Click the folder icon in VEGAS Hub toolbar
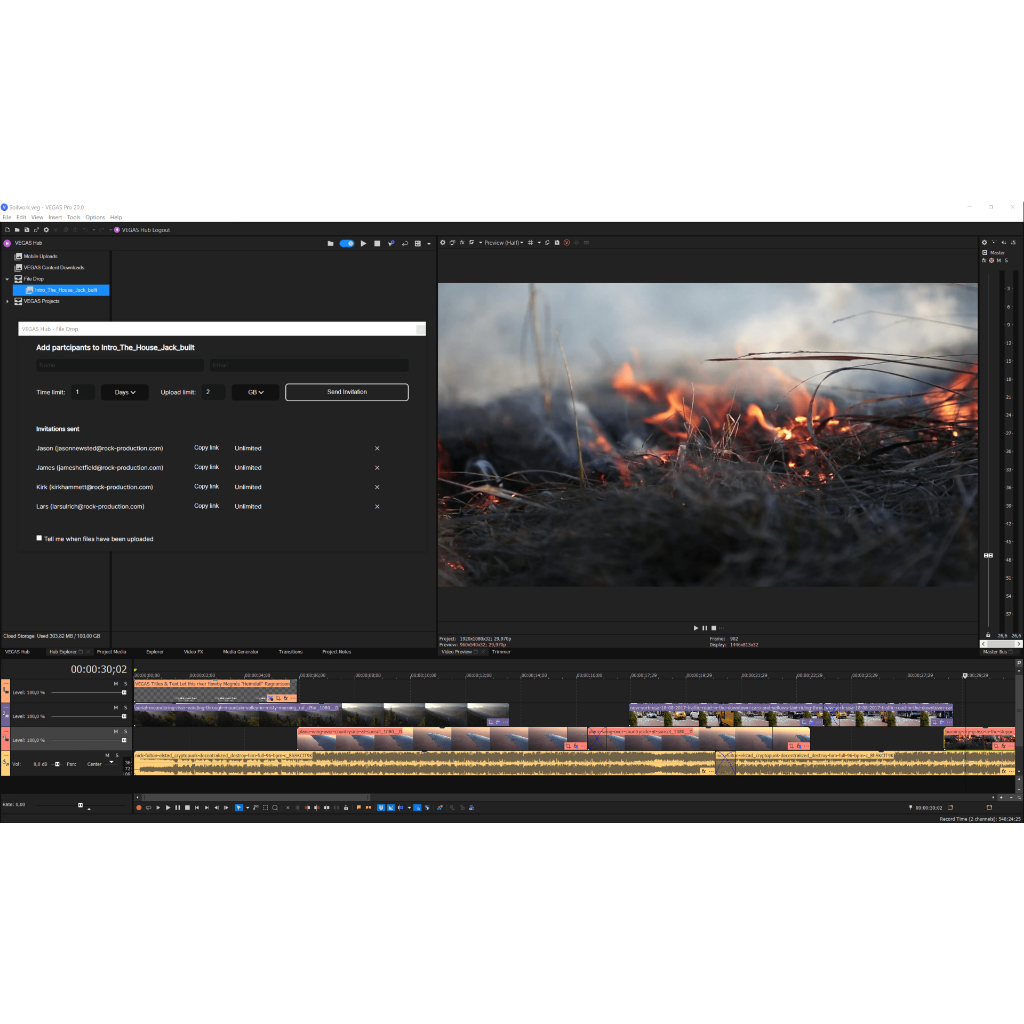The image size is (1024, 1024). [330, 243]
